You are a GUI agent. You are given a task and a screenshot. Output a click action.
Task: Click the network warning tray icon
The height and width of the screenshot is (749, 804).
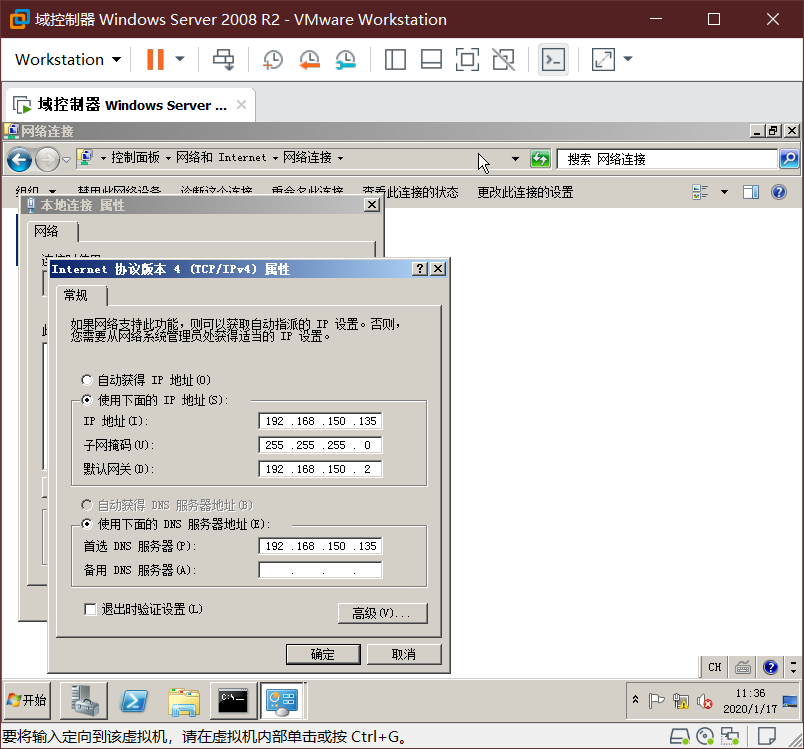[x=681, y=700]
